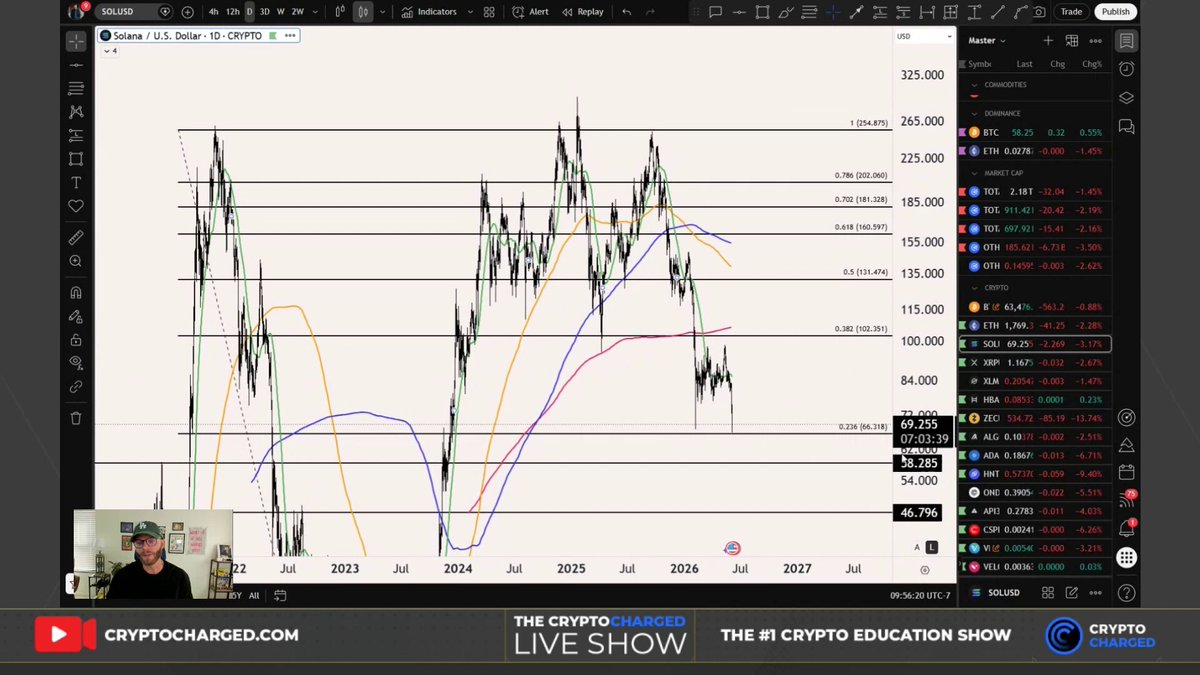The image size is (1200, 675).
Task: Toggle magnet mode in left toolbar
Action: click(x=76, y=293)
